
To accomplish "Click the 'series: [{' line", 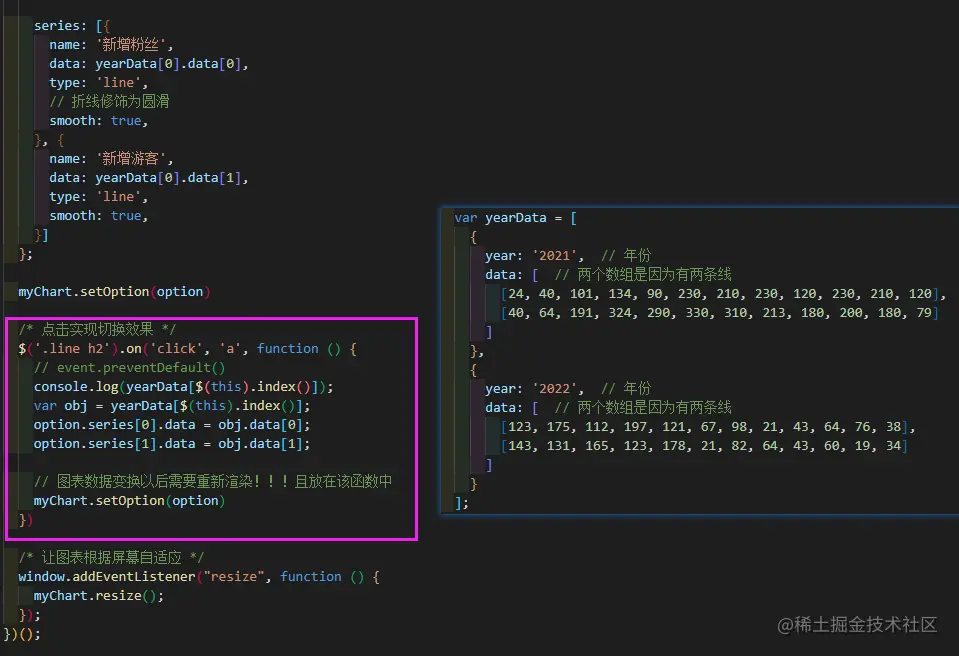I will (x=72, y=26).
